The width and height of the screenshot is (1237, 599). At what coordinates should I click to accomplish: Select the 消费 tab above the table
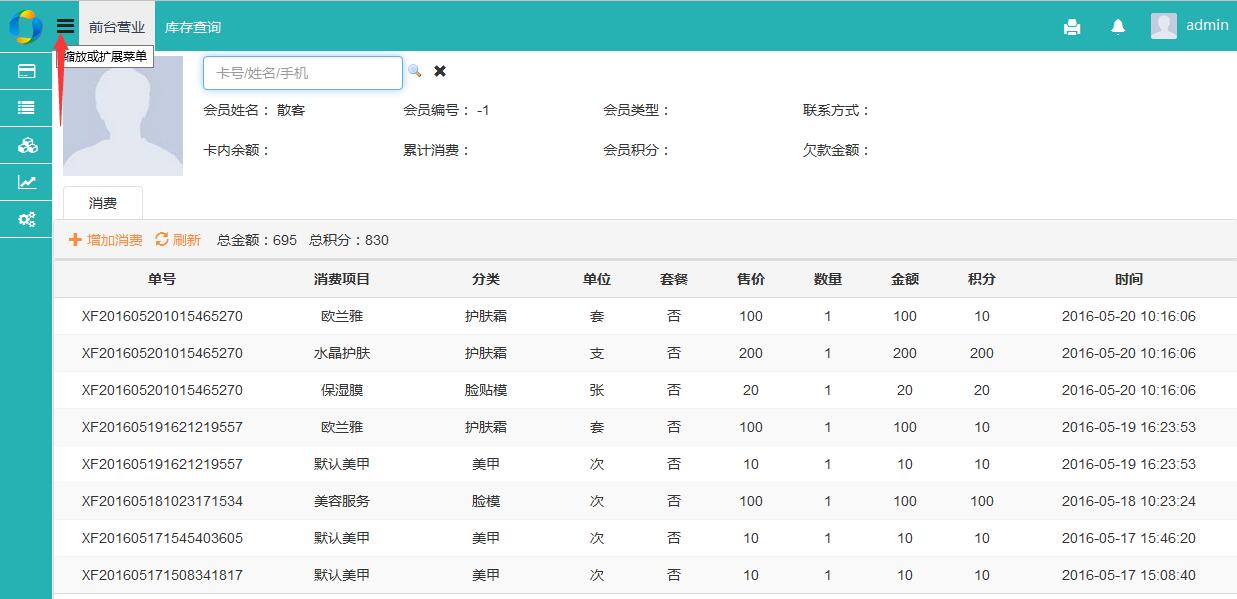(103, 202)
